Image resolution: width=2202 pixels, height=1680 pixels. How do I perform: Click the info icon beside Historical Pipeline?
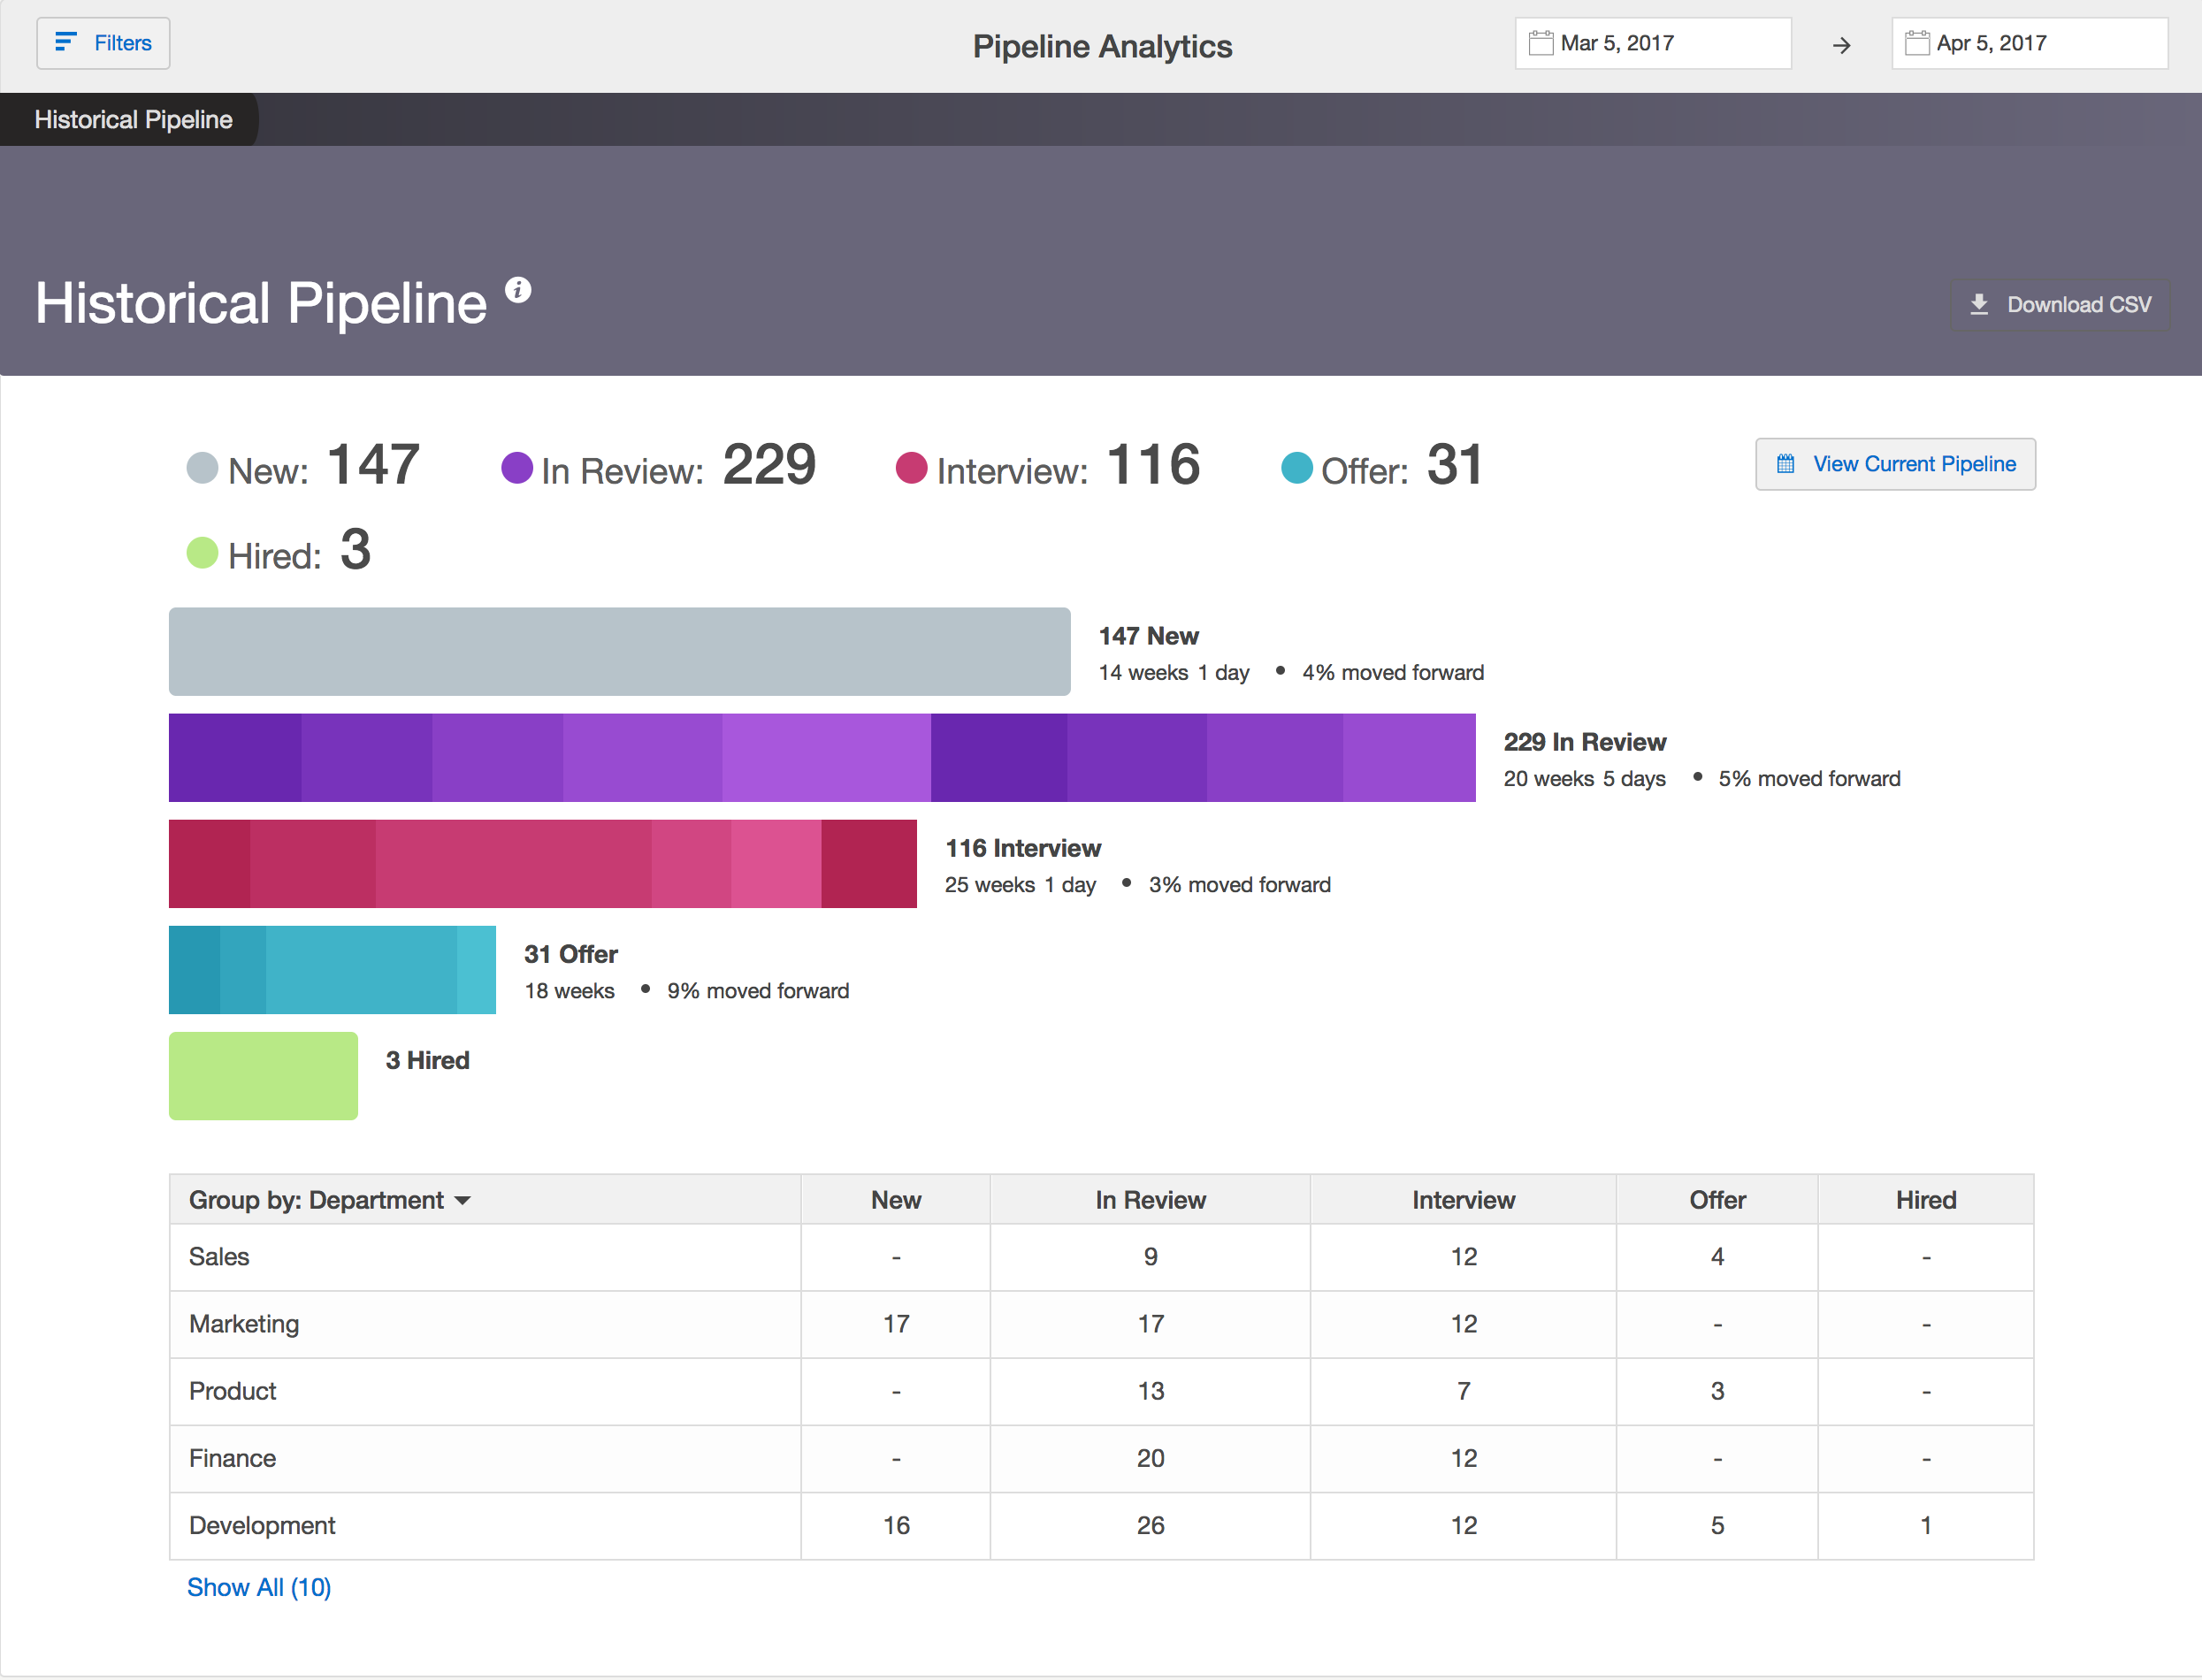pos(518,290)
